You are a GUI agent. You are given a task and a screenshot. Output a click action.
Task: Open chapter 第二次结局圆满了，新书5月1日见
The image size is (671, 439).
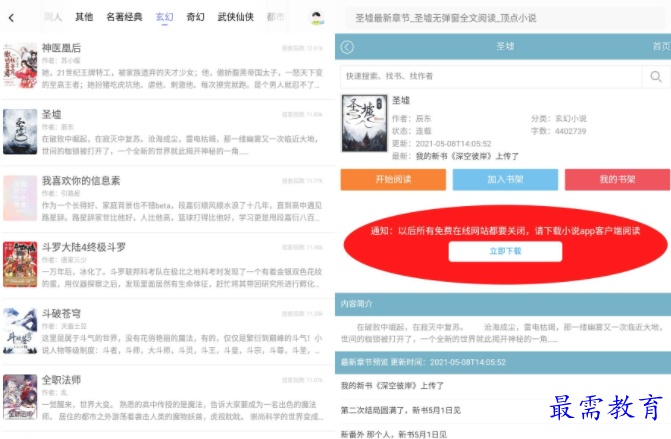click(x=401, y=410)
